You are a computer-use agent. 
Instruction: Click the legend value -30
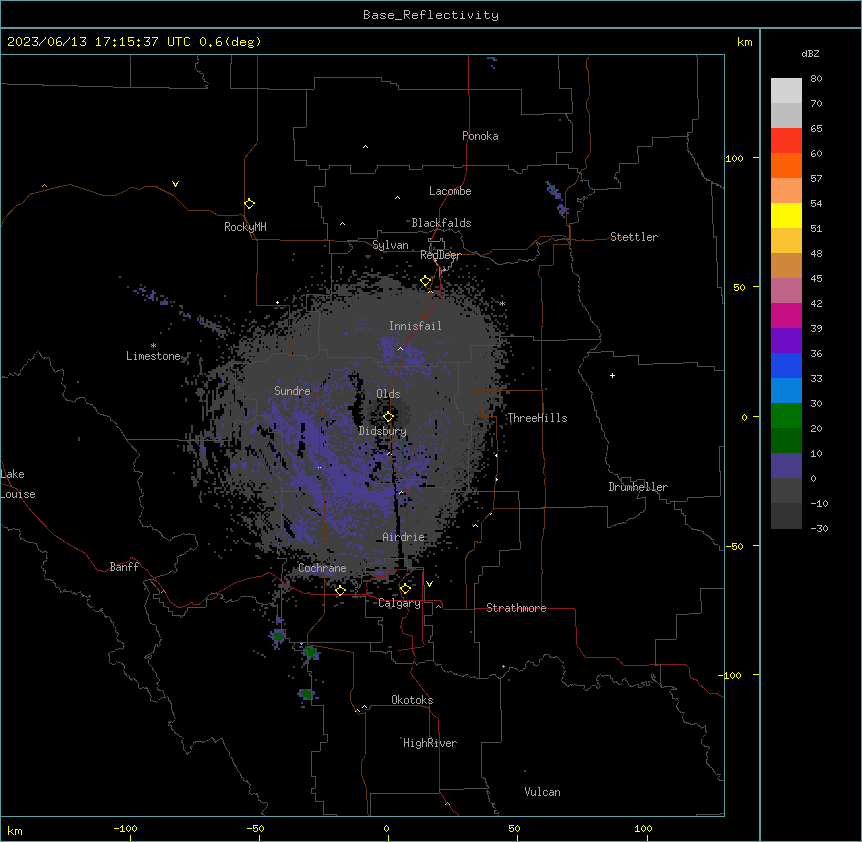tap(819, 528)
